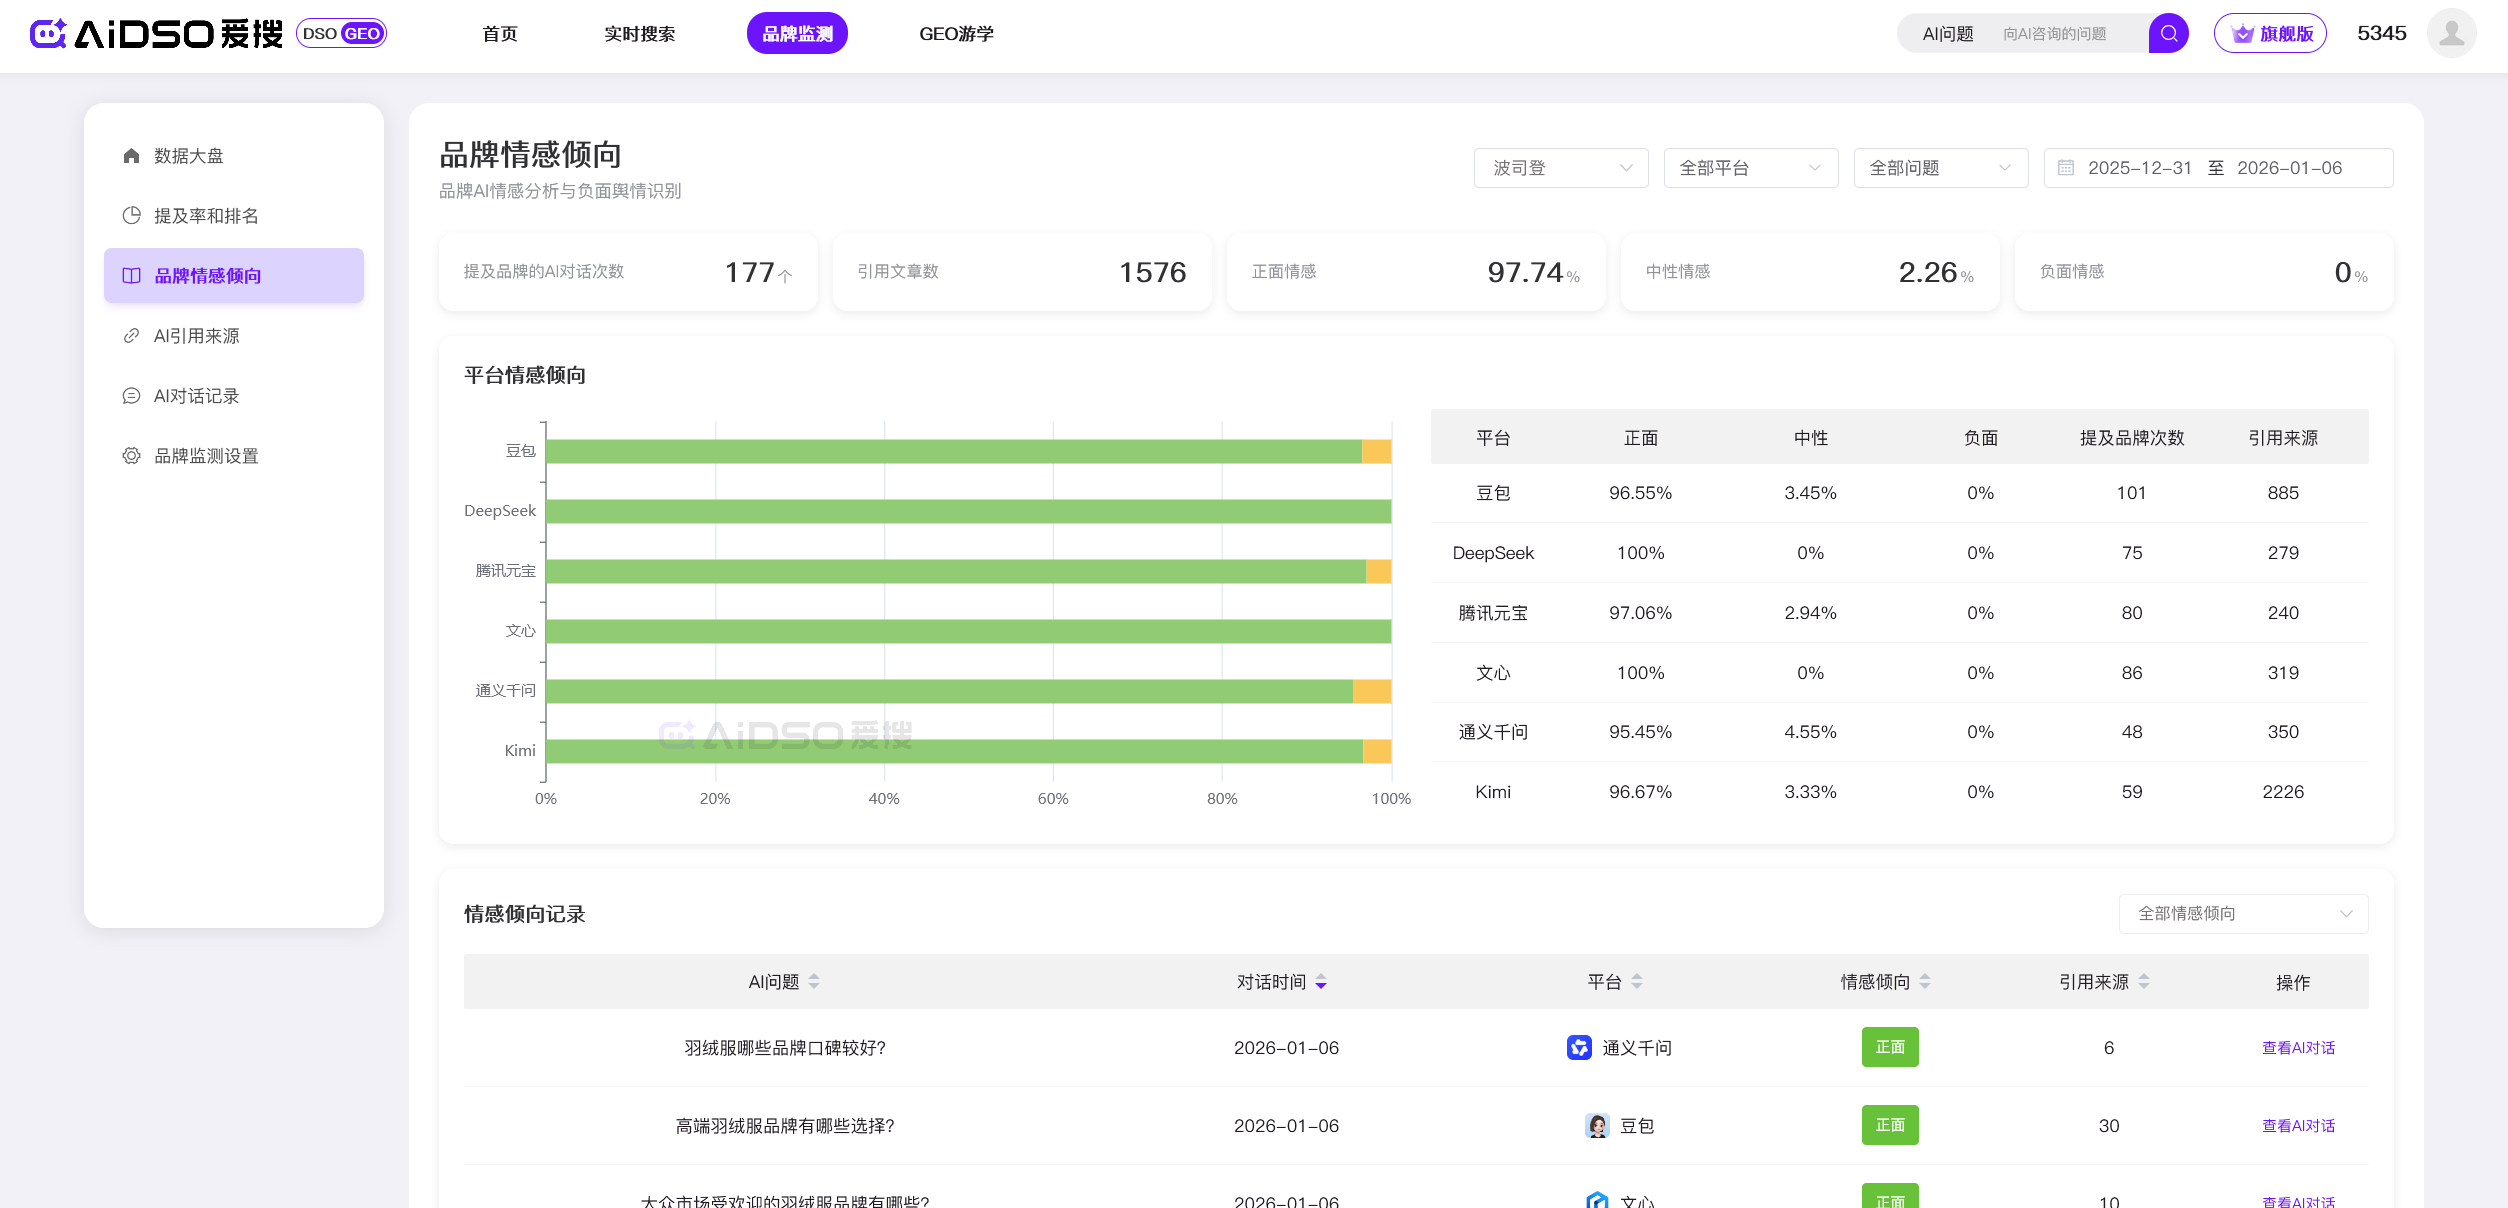Screen dimensions: 2508x1208
Task: Open the 全部情感倾向 filter dropdown
Action: point(2242,914)
